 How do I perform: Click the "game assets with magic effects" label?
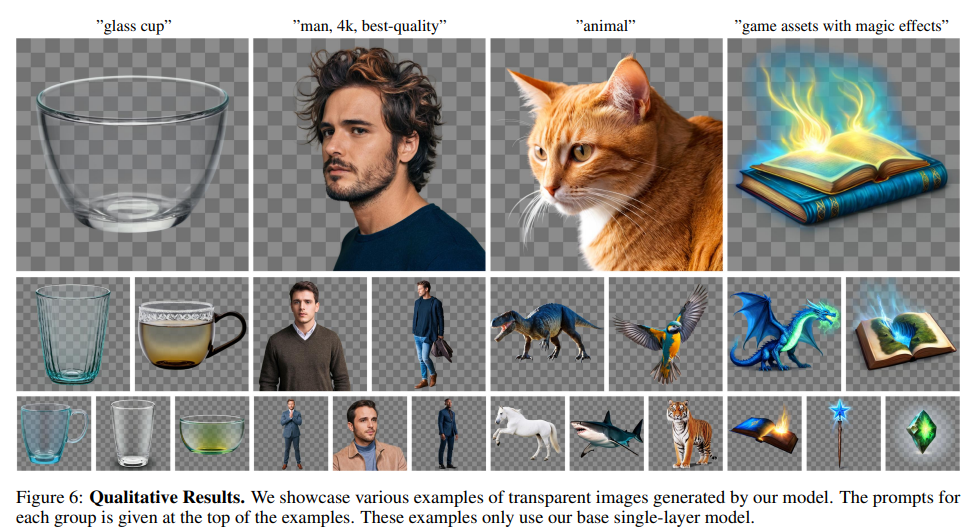point(842,26)
